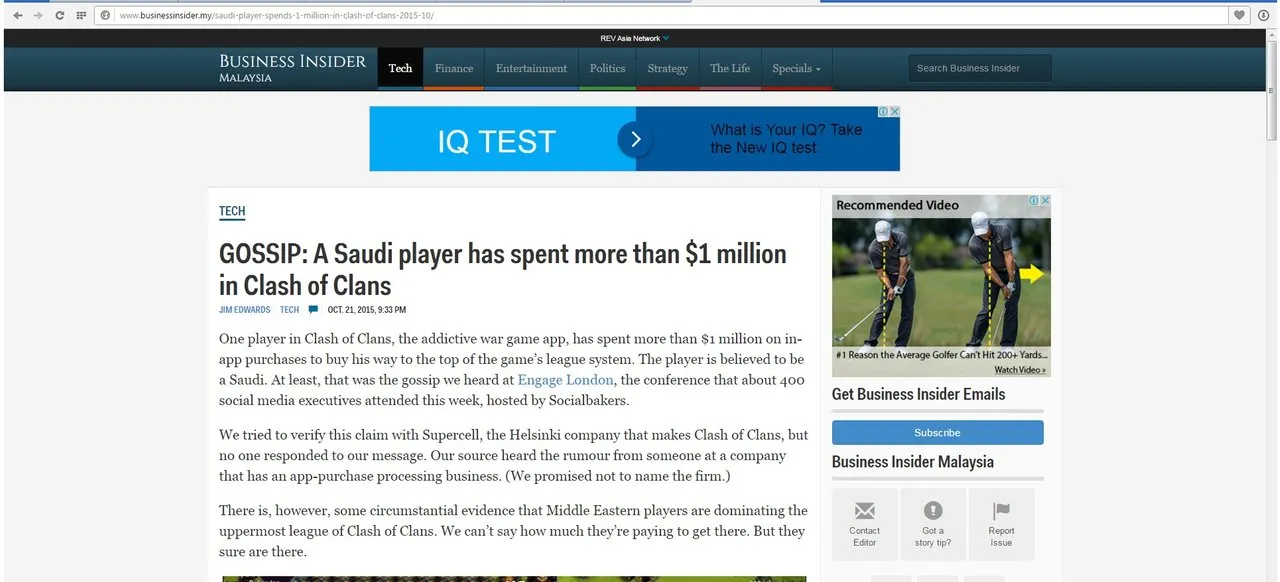The width and height of the screenshot is (1280, 582).
Task: Open The Life section tab
Action: [x=730, y=68]
